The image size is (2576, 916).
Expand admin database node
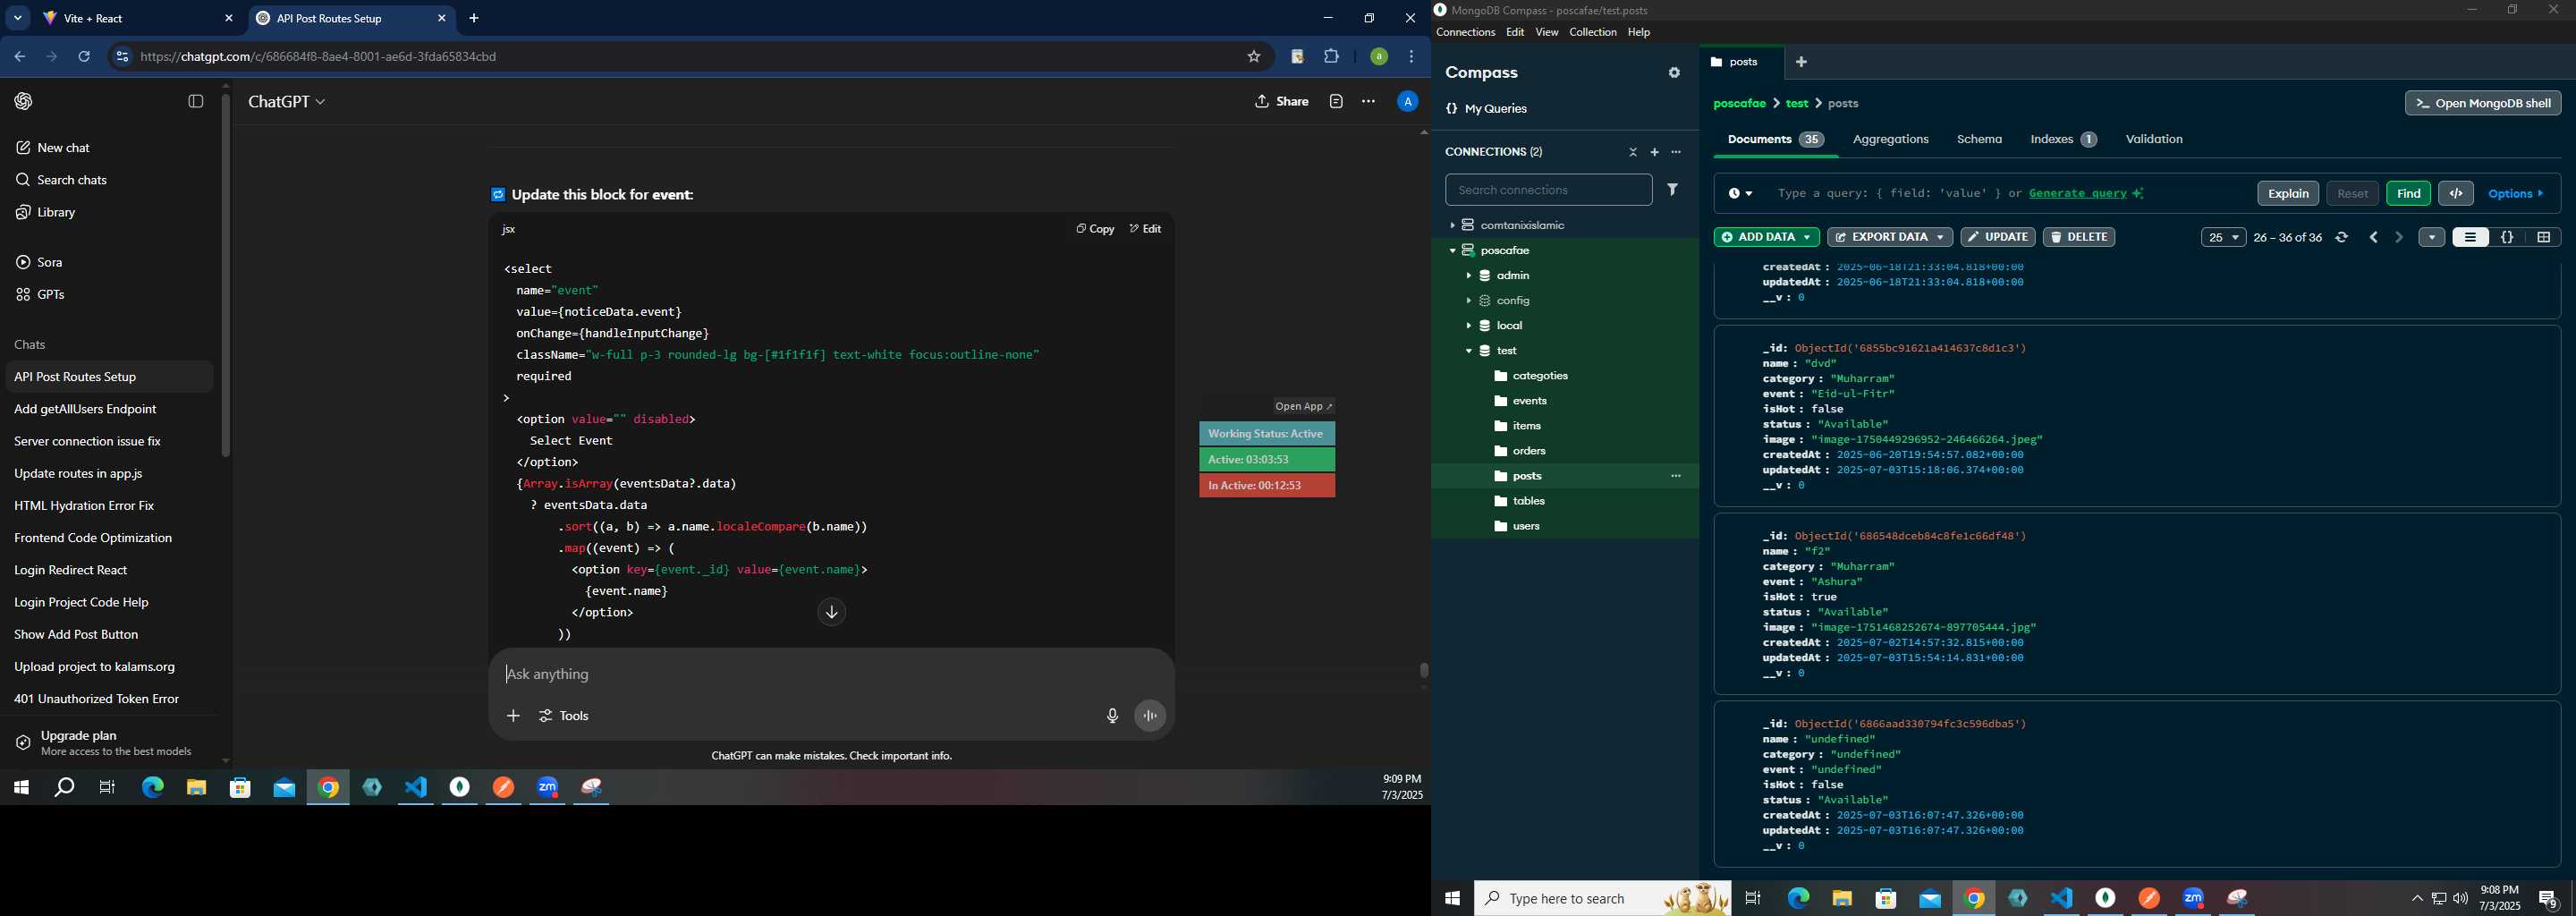click(1468, 275)
